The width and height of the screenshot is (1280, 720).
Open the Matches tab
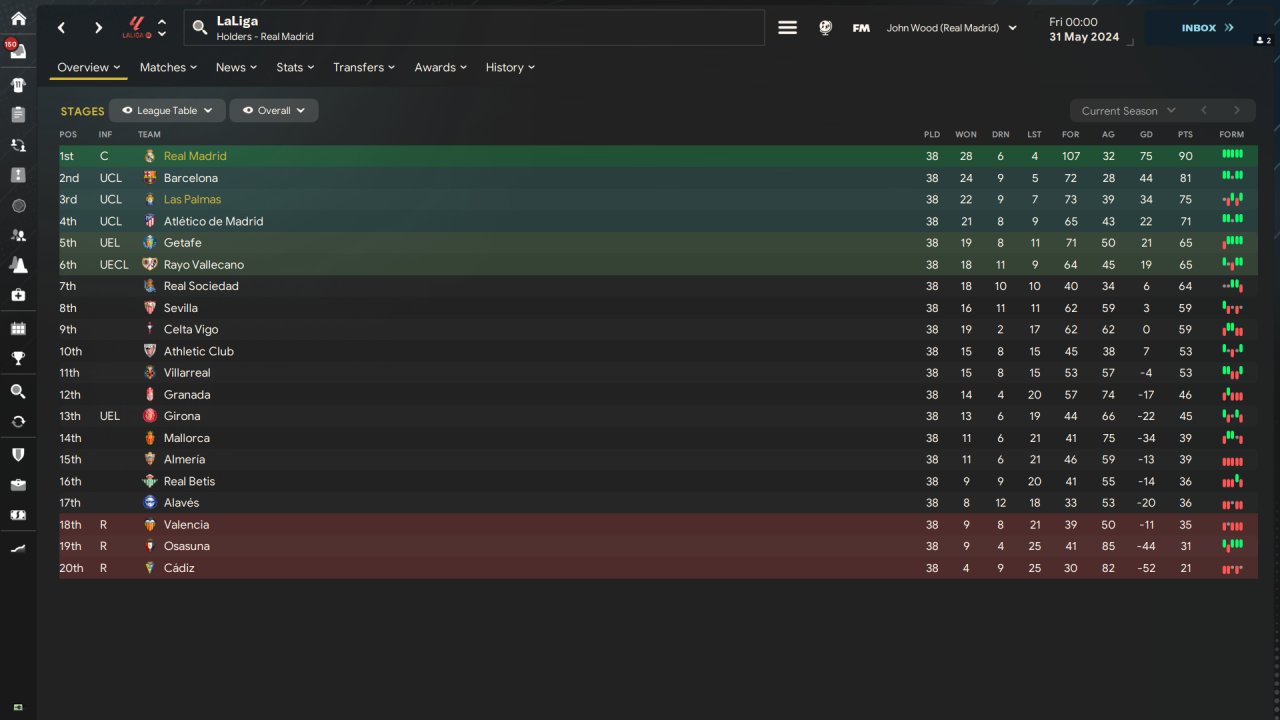pos(169,67)
